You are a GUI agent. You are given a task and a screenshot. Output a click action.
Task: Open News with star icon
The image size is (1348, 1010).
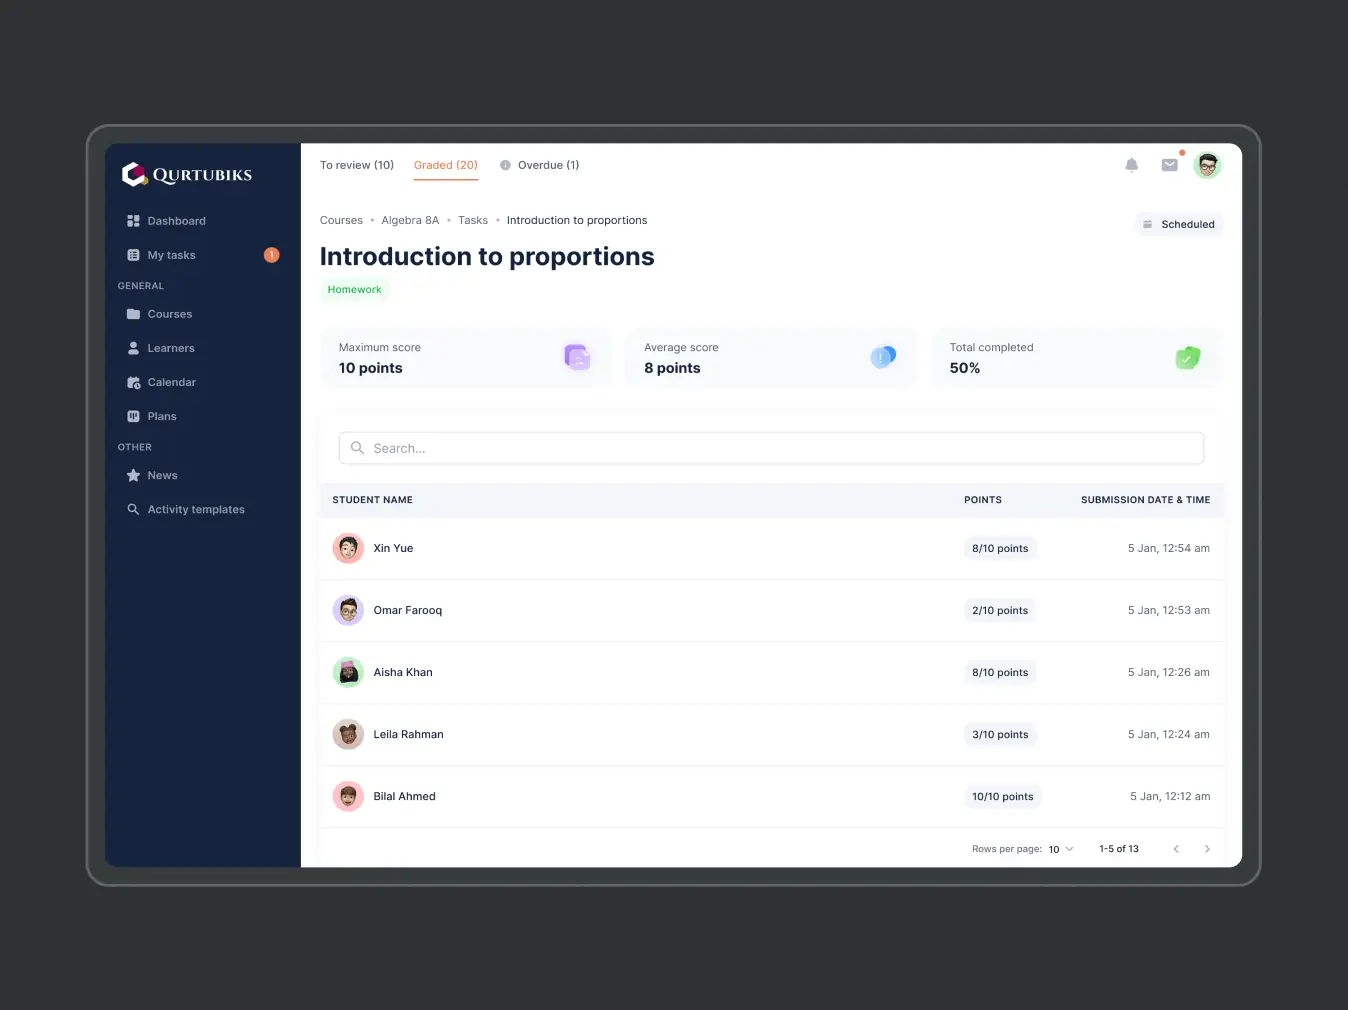pos(162,475)
